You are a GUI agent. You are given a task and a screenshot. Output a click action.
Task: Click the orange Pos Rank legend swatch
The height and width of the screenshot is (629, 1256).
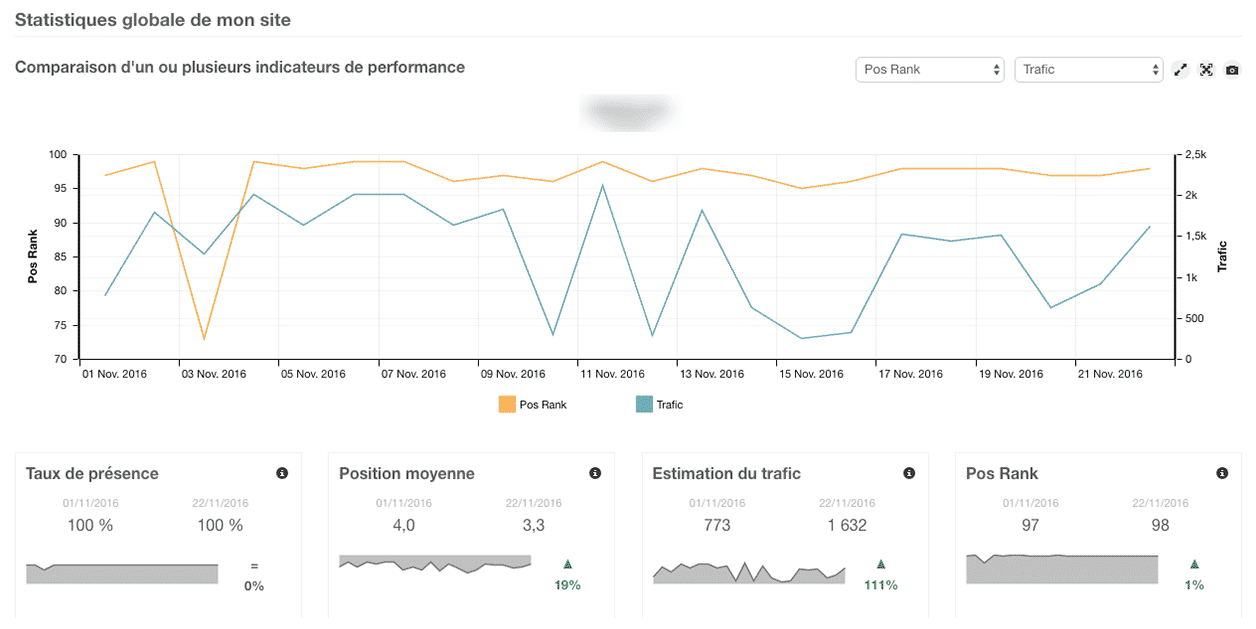pyautogui.click(x=507, y=405)
